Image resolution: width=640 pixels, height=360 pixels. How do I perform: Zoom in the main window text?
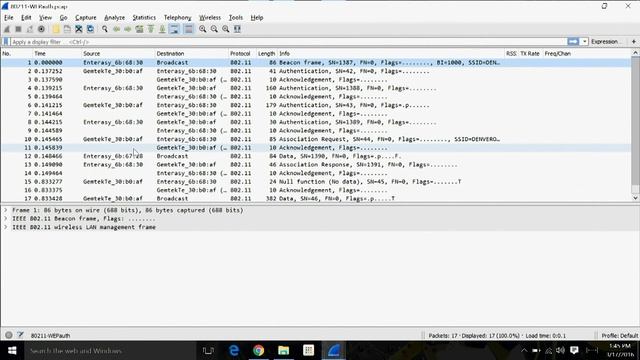coord(202,29)
